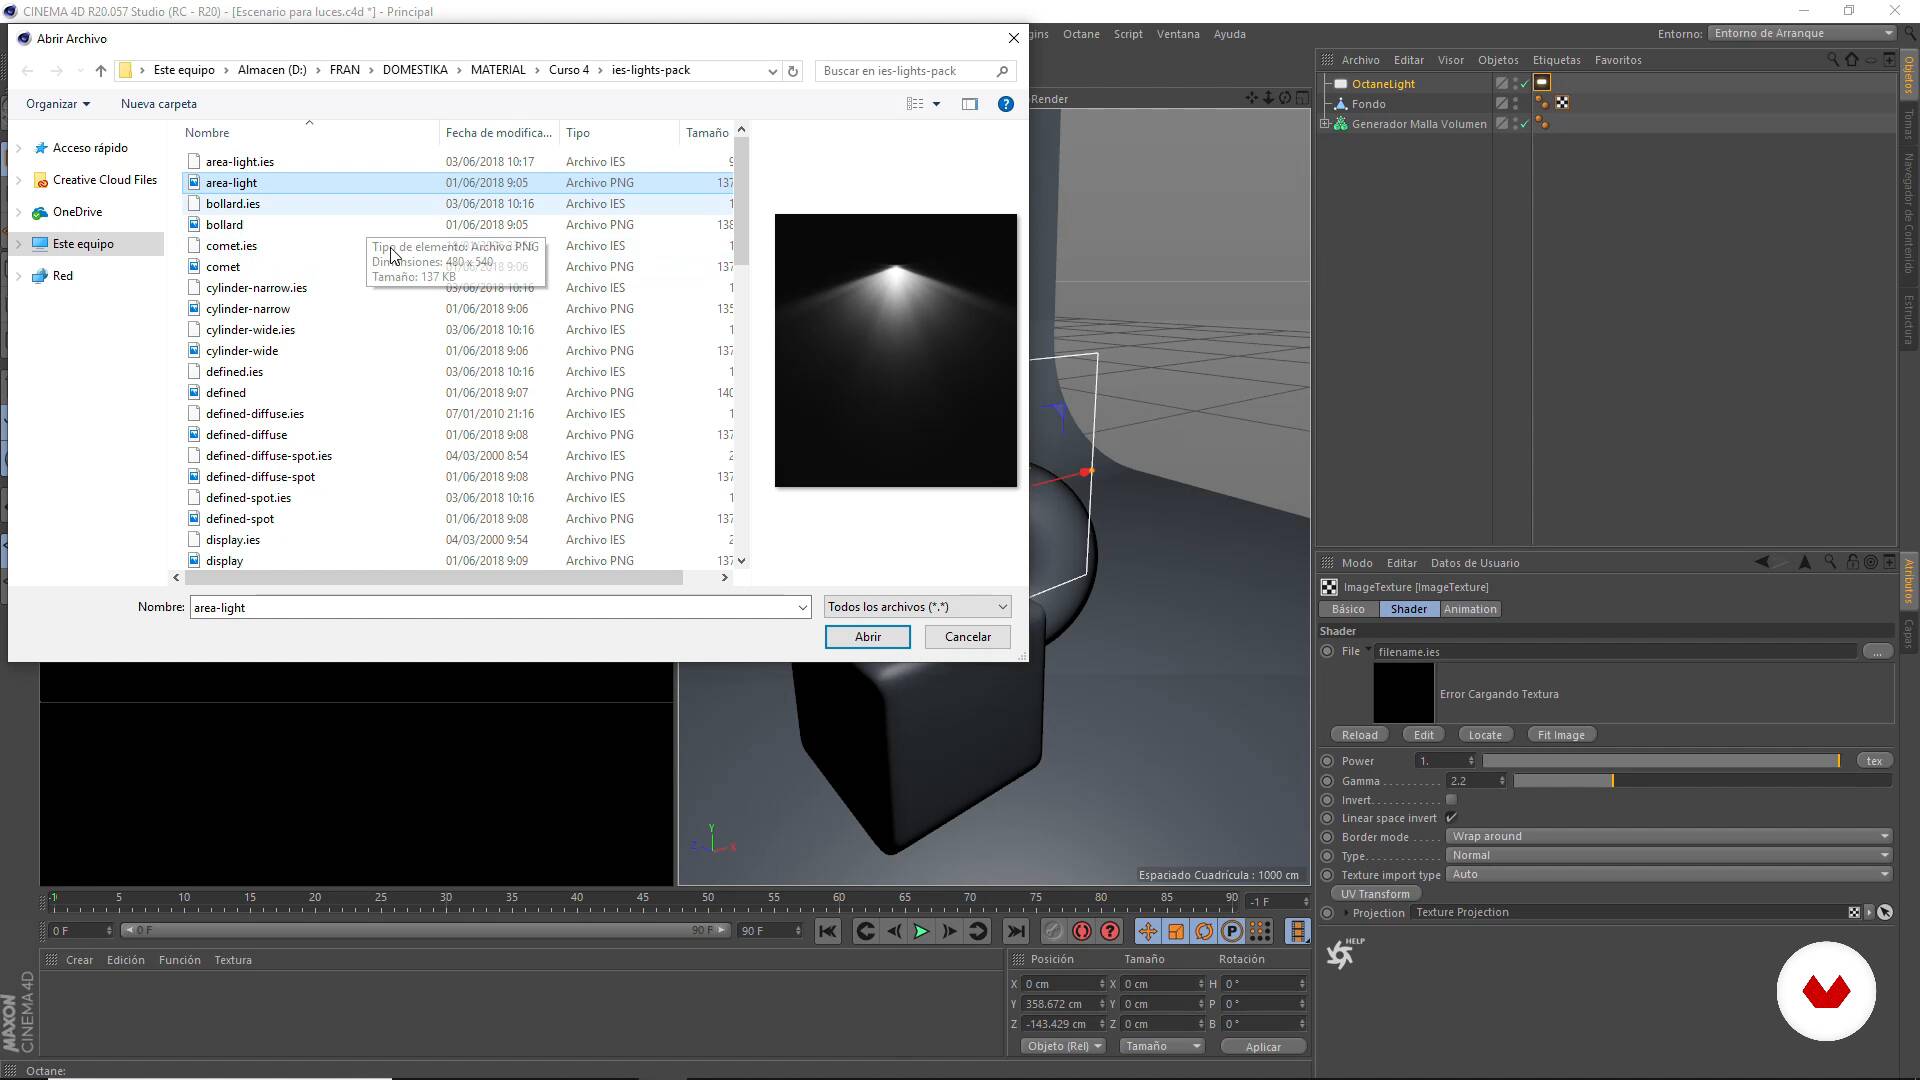The height and width of the screenshot is (1080, 1920).
Task: Toggle point level animation dots icon
Action: pyautogui.click(x=1260, y=932)
